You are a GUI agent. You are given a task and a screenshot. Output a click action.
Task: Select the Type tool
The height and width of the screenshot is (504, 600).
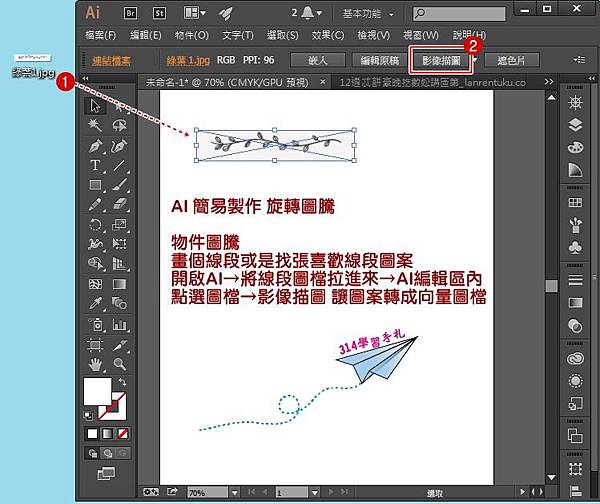pos(96,165)
